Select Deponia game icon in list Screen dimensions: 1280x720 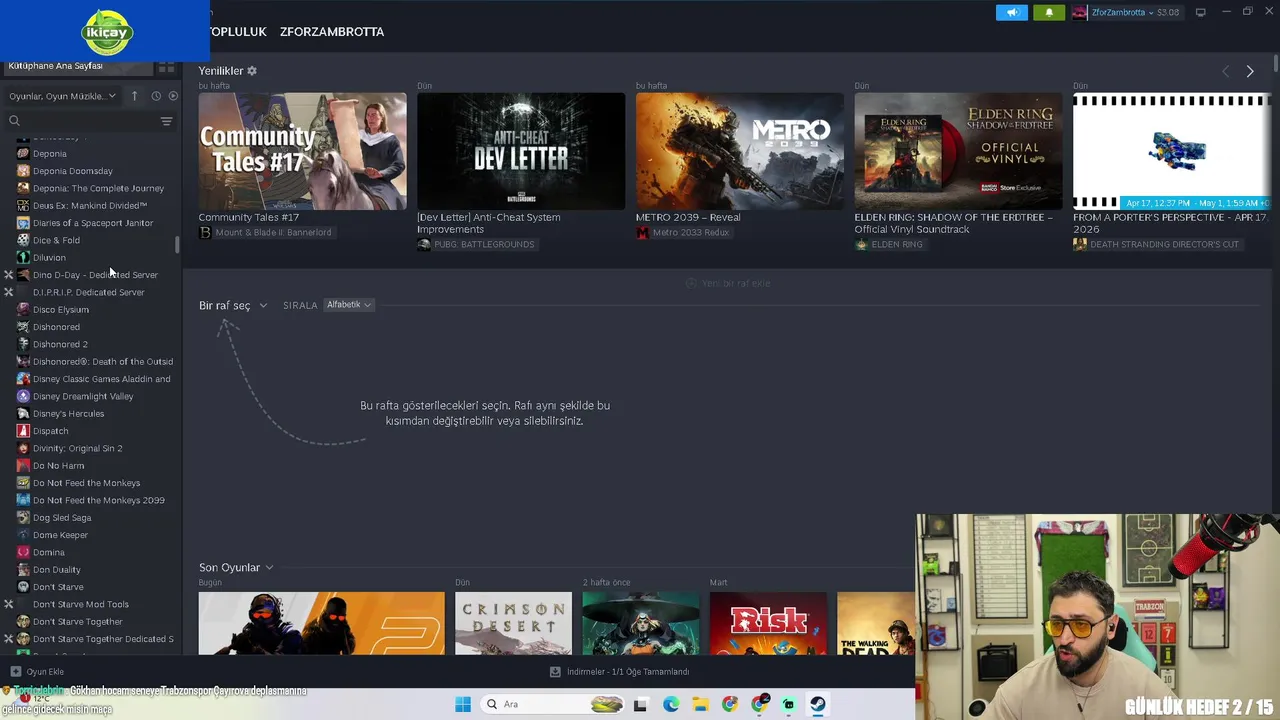tap(23, 153)
